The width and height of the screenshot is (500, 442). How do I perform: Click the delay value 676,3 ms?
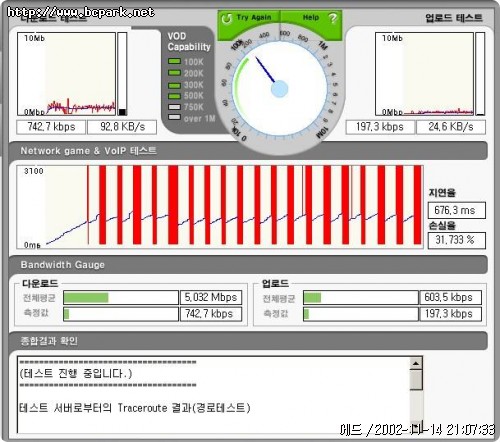tap(457, 210)
